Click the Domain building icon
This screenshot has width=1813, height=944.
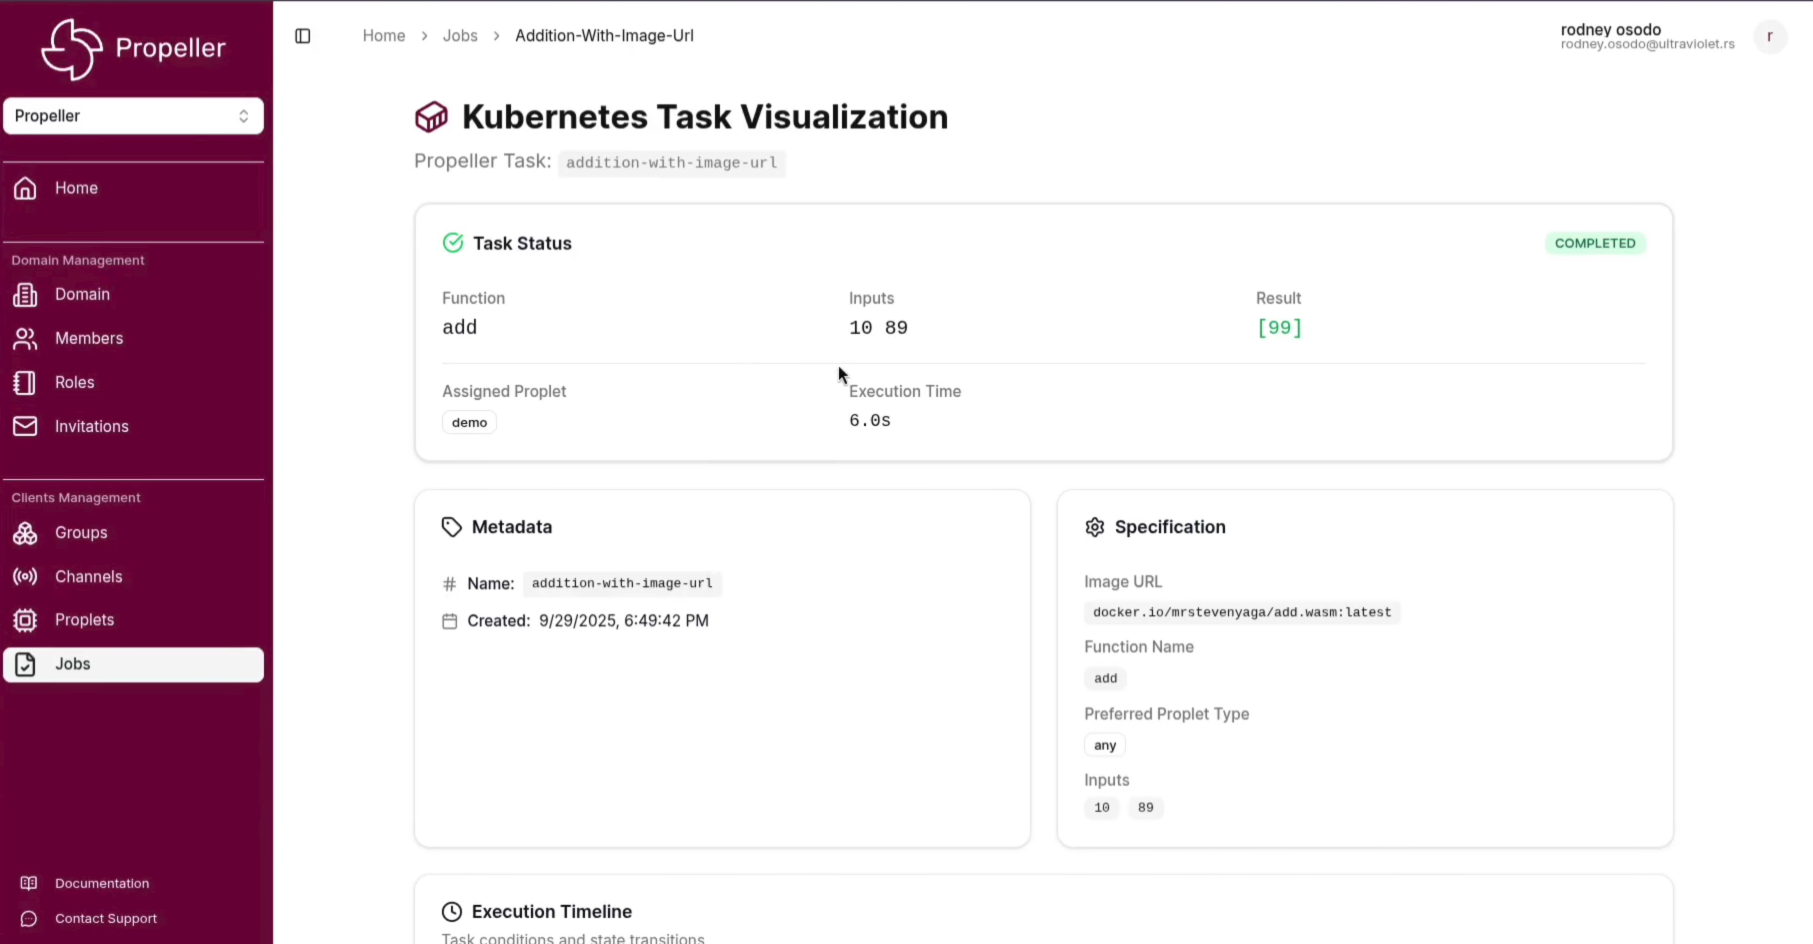(x=25, y=295)
